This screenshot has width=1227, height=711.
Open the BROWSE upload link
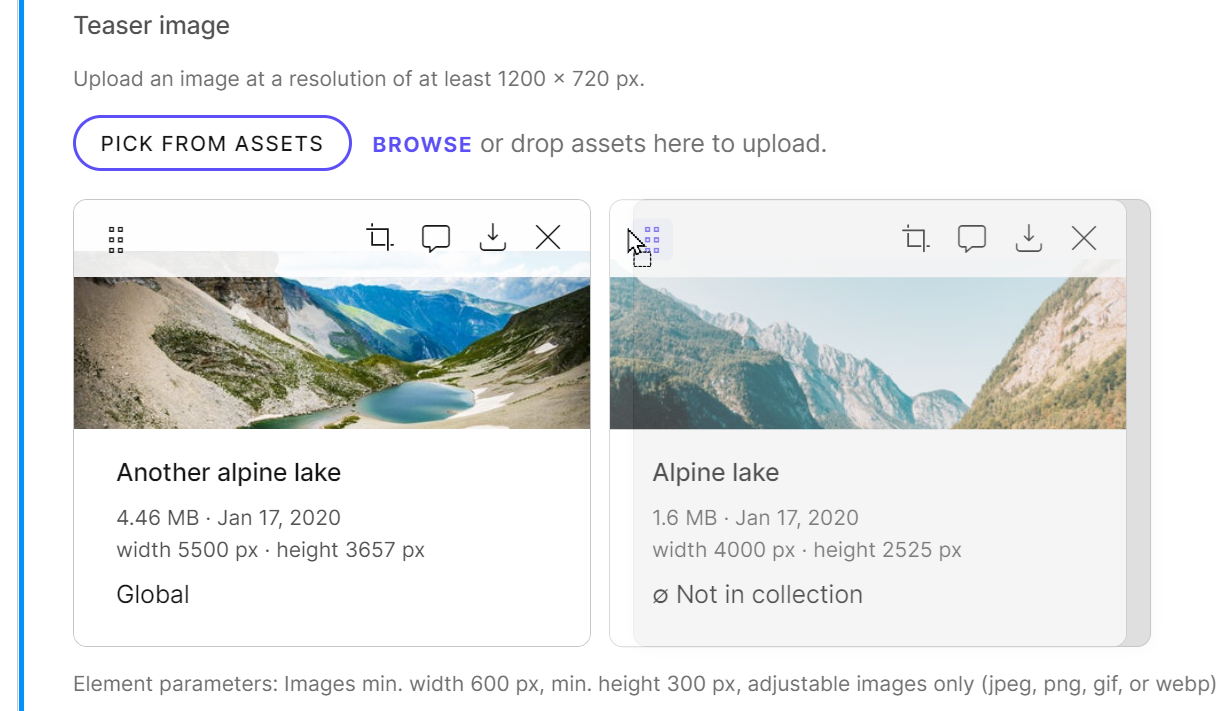421,144
